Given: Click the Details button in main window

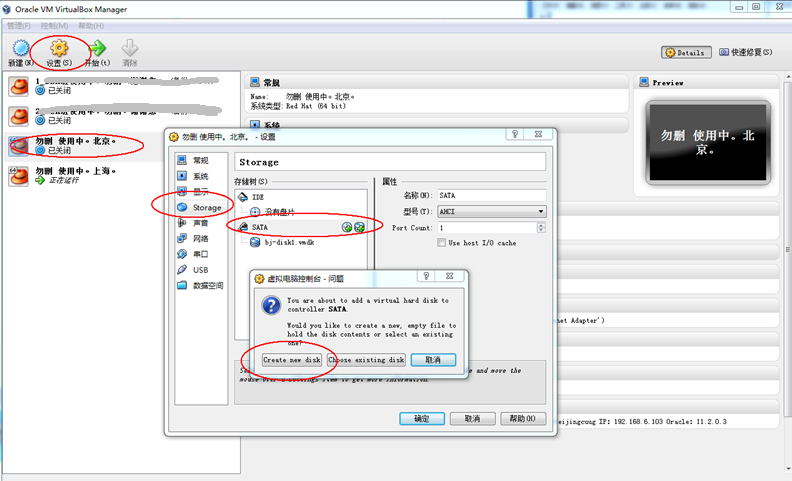Looking at the screenshot, I should [686, 53].
